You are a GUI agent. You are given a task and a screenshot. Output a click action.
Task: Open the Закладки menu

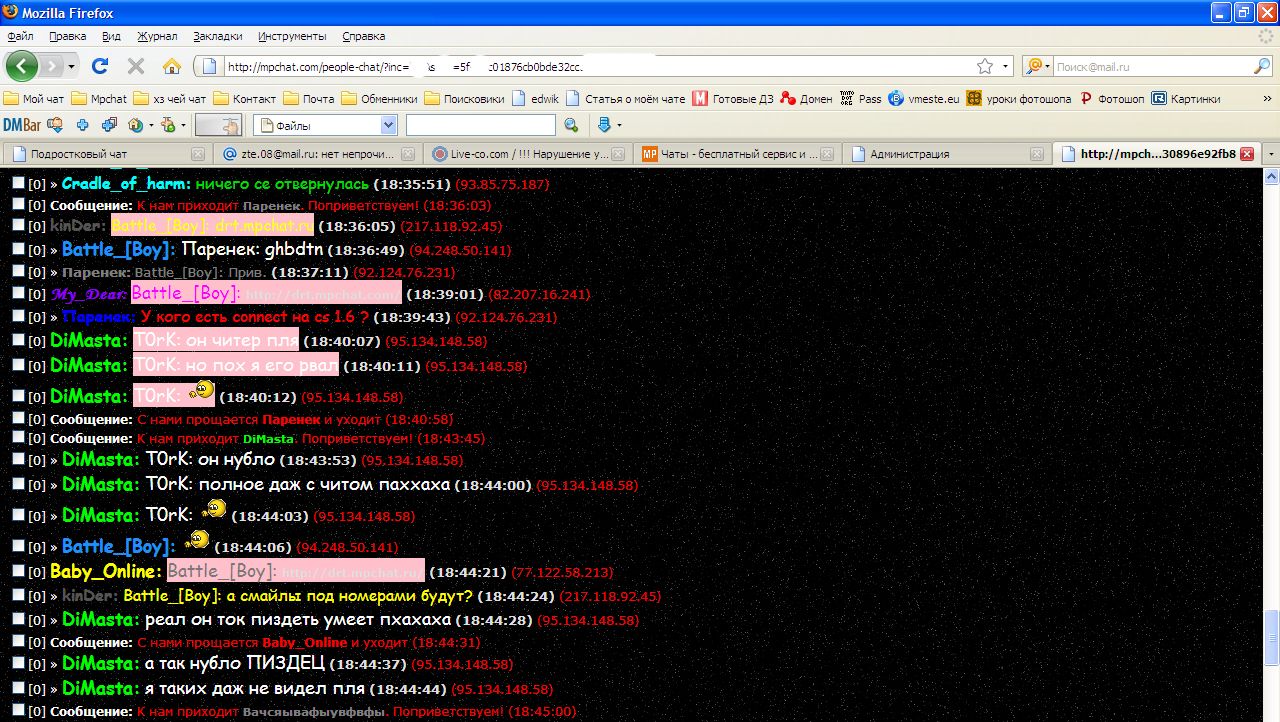point(217,36)
